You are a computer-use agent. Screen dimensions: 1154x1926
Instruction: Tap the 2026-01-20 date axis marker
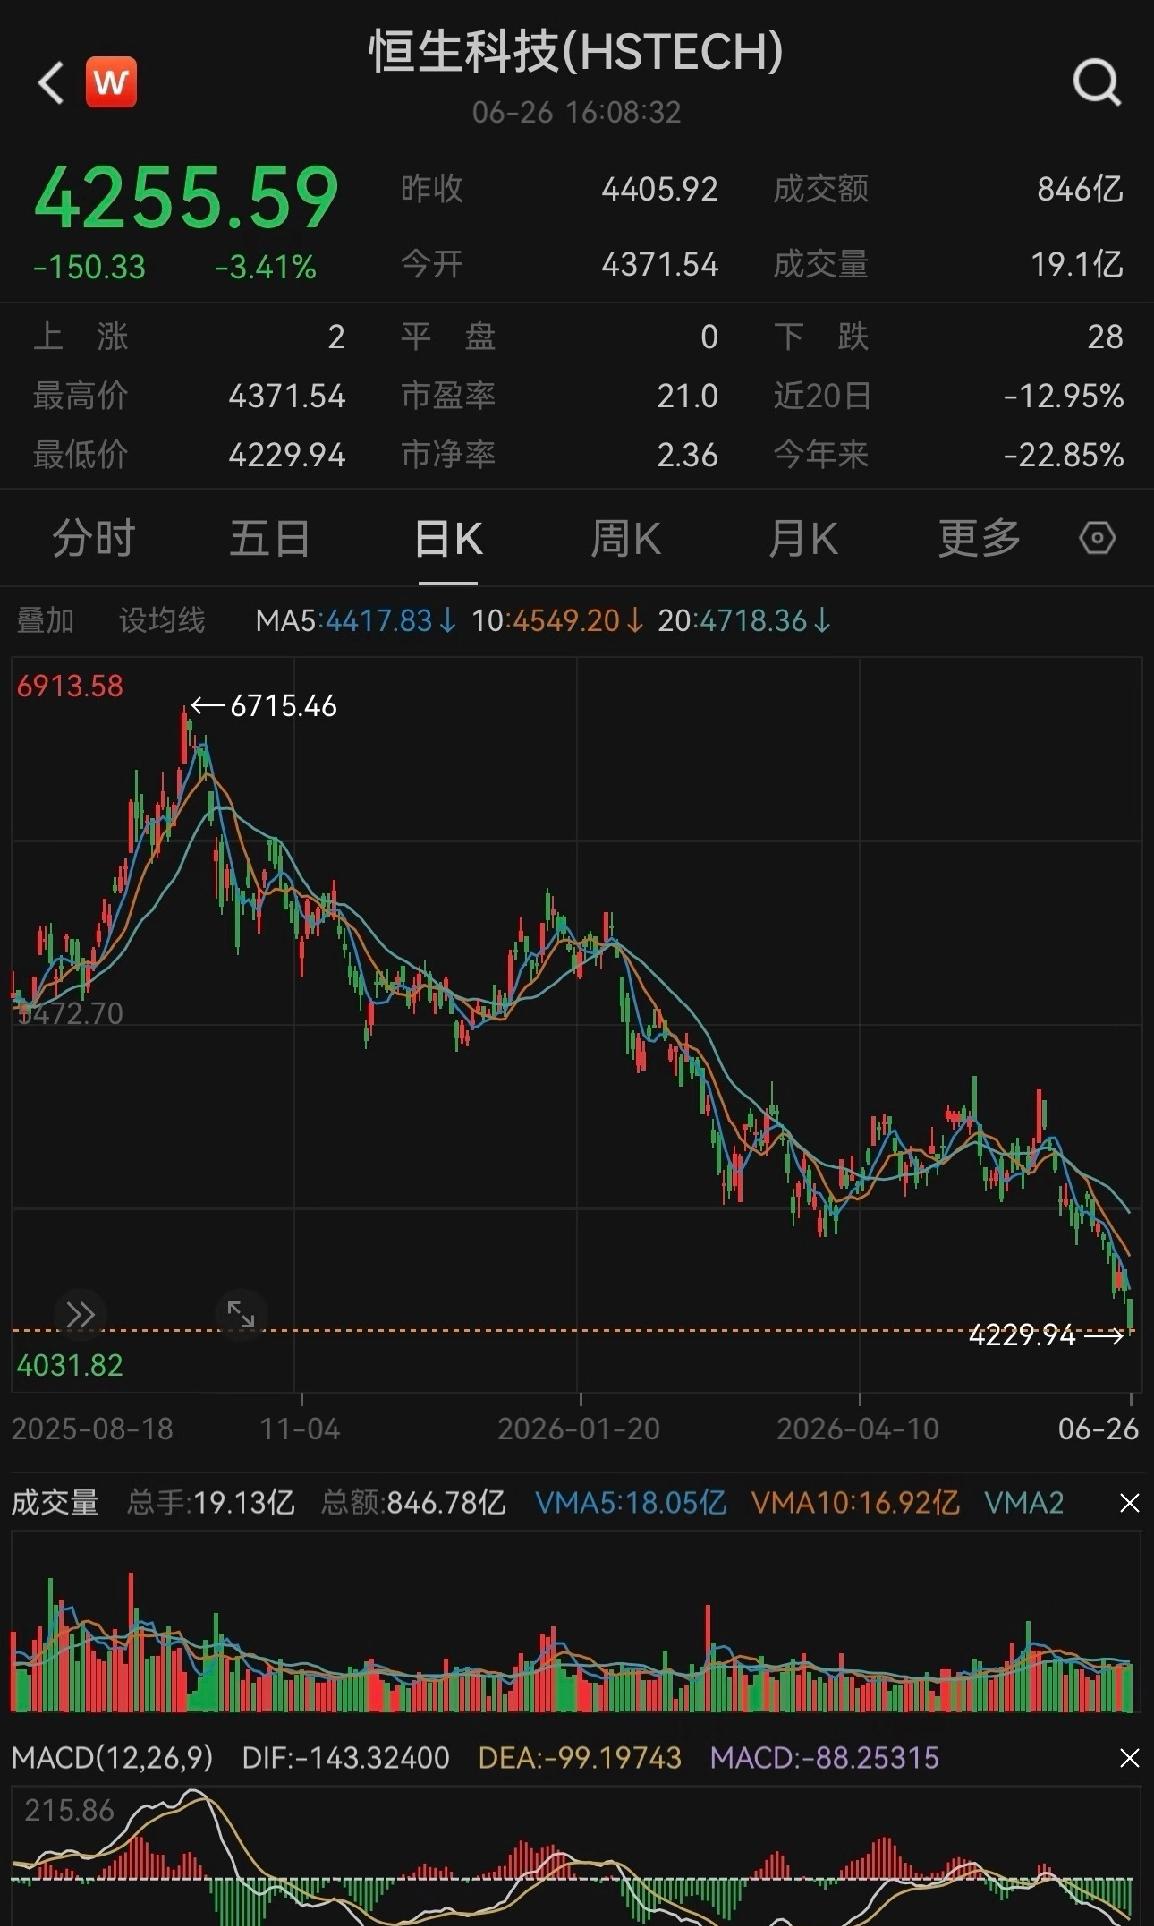click(579, 1429)
